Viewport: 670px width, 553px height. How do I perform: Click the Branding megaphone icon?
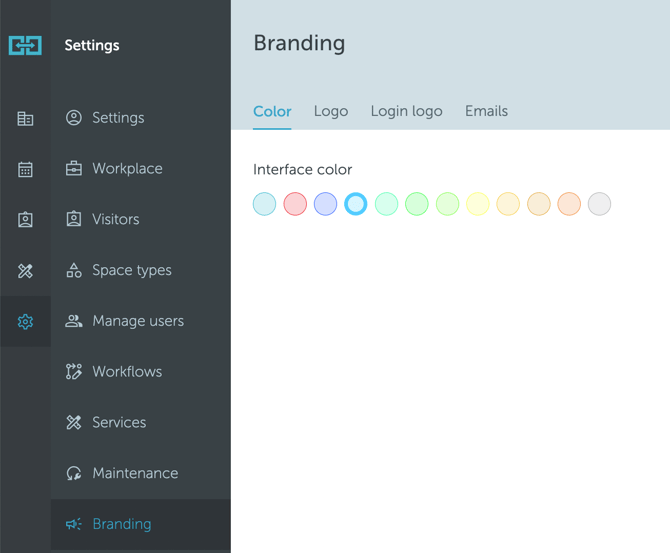[x=74, y=524]
